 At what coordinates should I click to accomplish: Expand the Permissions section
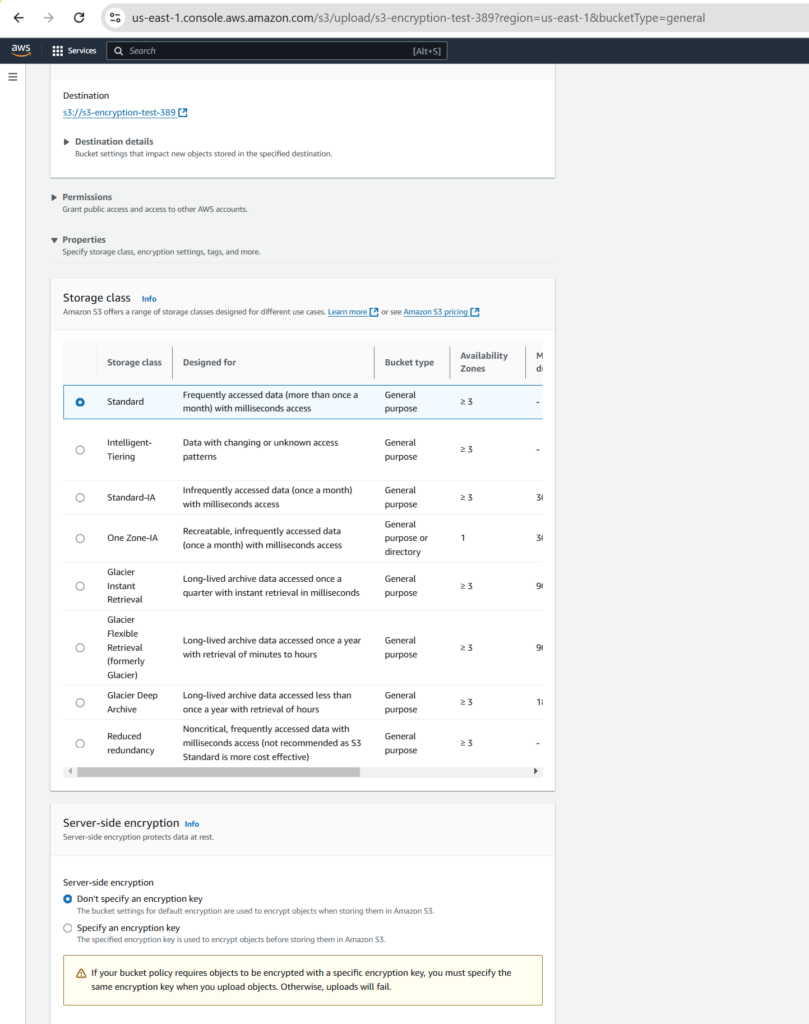(x=54, y=197)
